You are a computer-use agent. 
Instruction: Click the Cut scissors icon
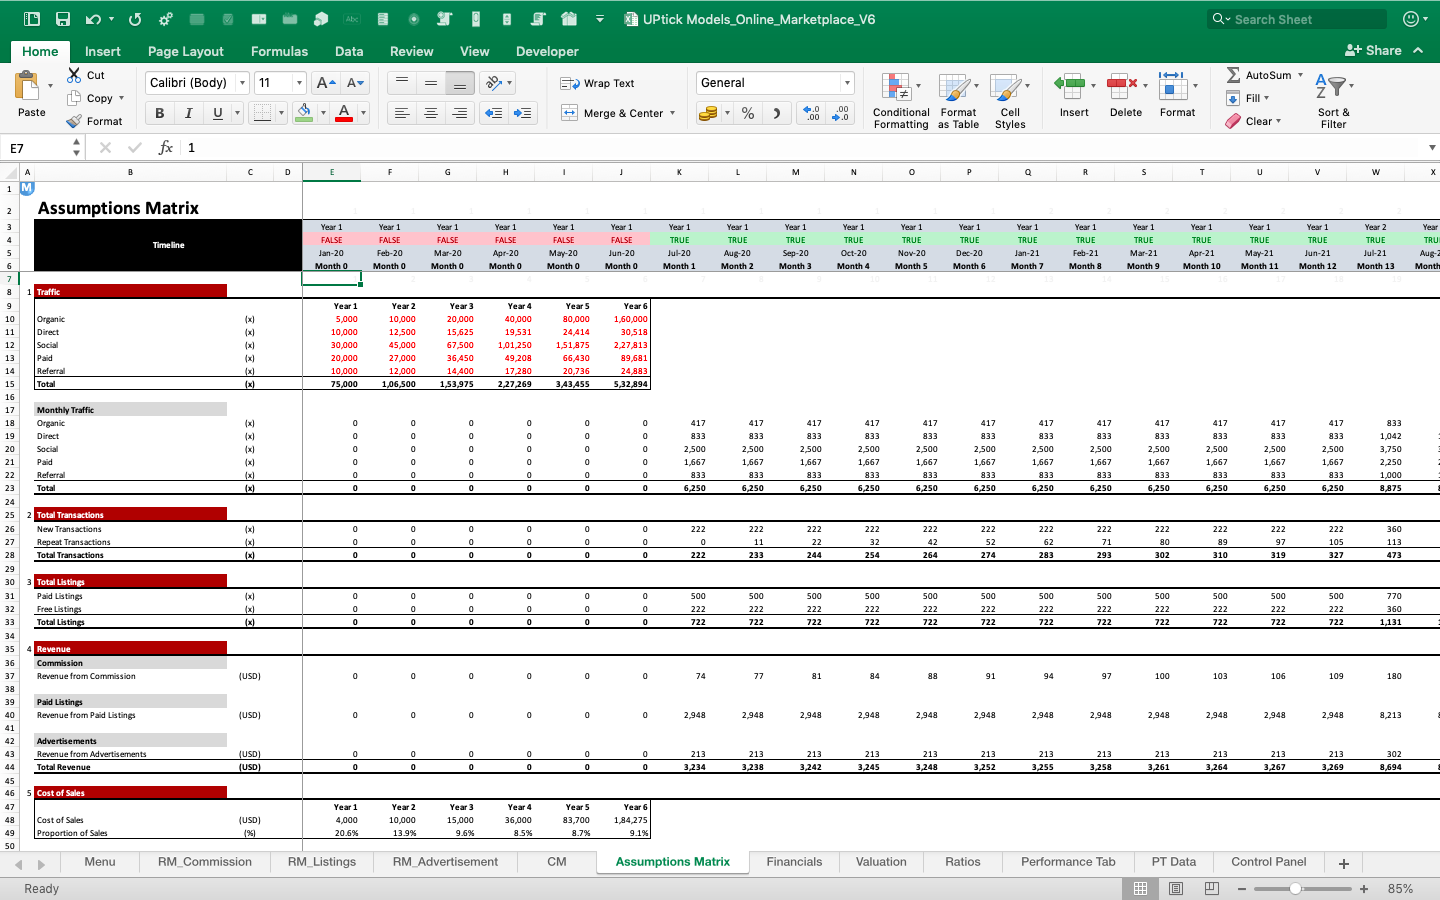pyautogui.click(x=74, y=75)
